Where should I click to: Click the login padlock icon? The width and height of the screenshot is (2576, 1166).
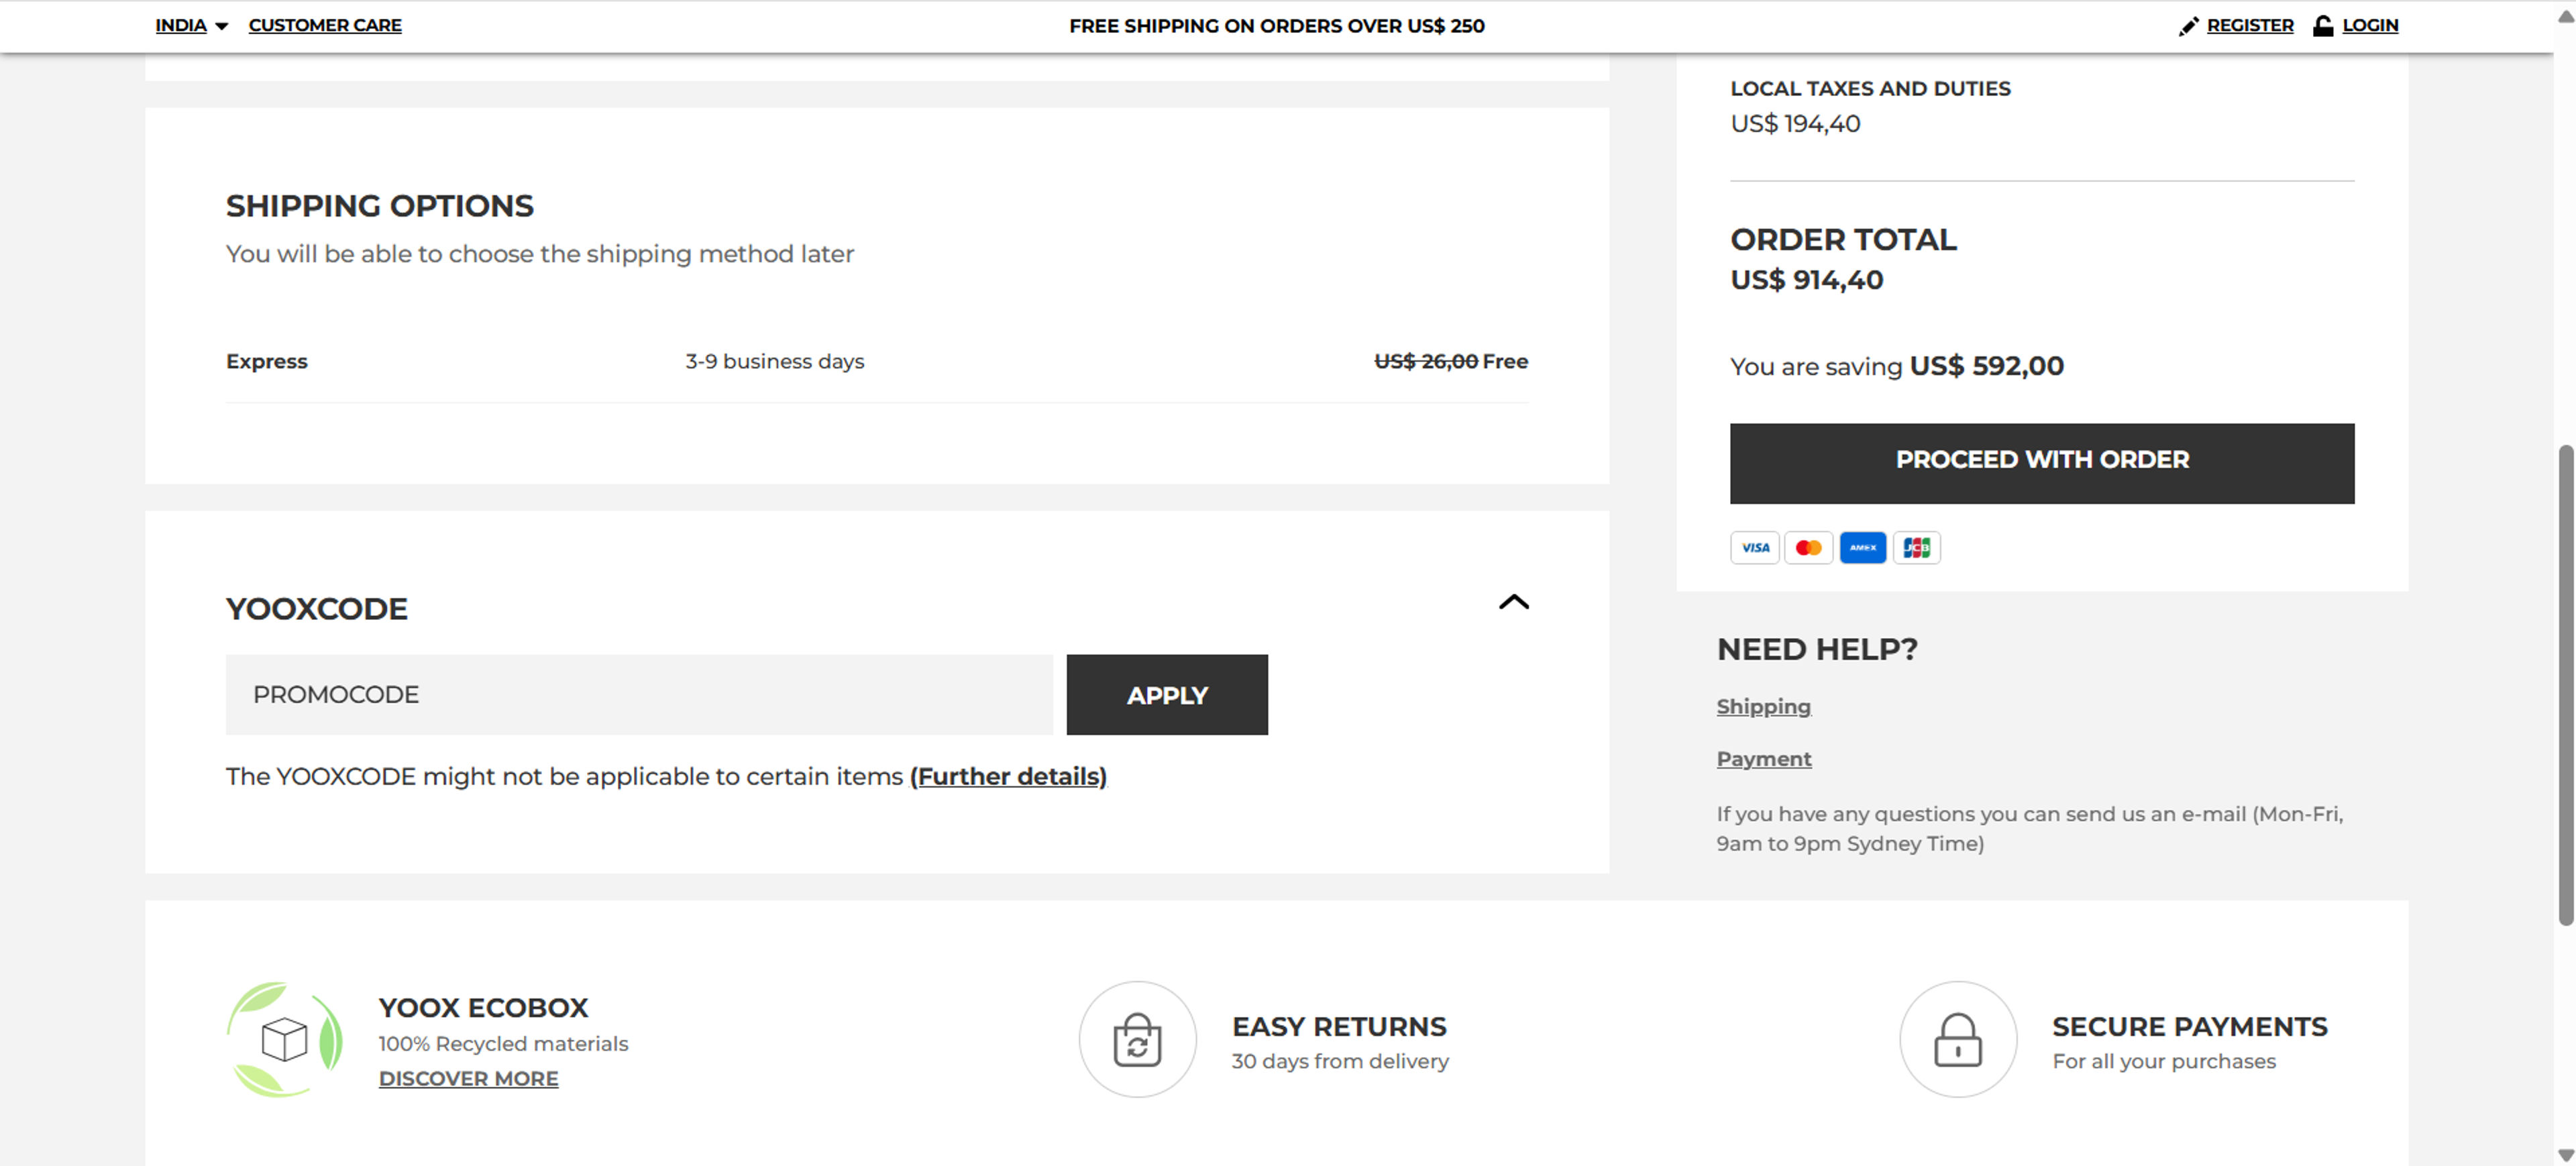click(x=2322, y=25)
